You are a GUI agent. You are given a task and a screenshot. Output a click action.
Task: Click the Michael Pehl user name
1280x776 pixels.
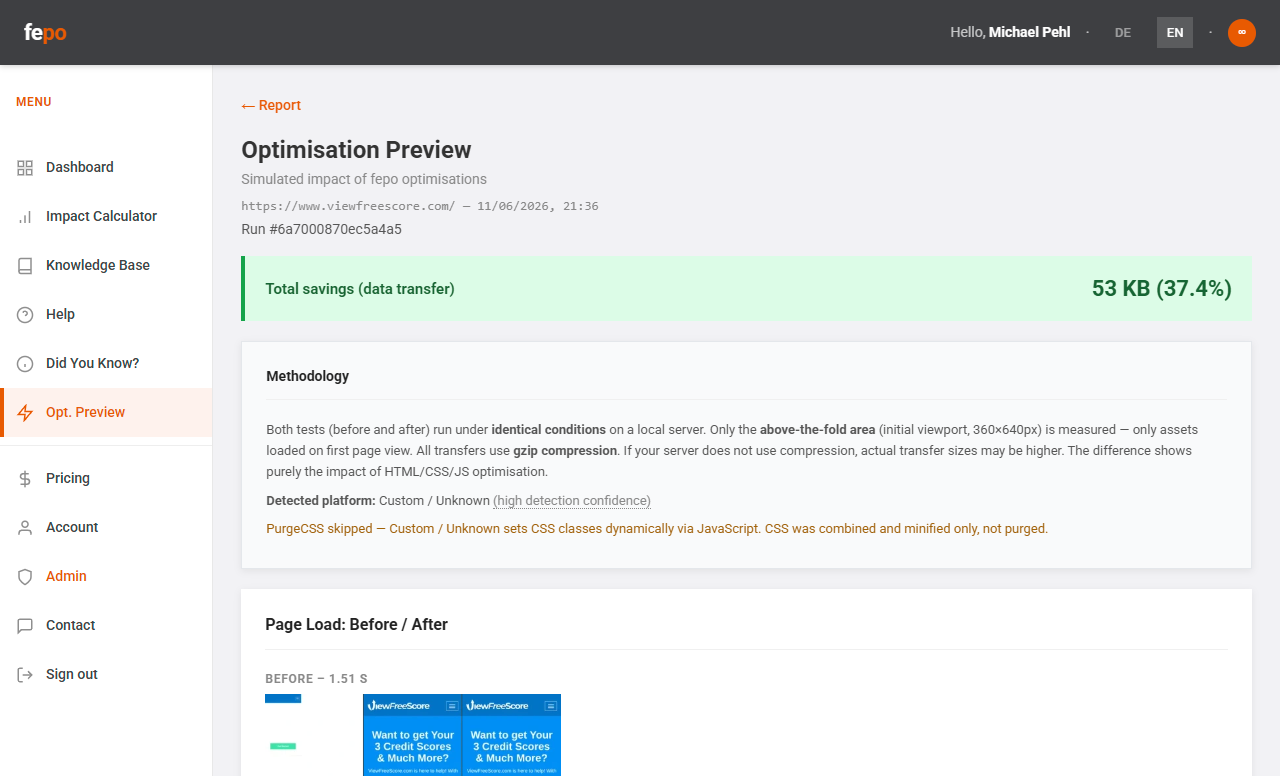[x=1029, y=32]
